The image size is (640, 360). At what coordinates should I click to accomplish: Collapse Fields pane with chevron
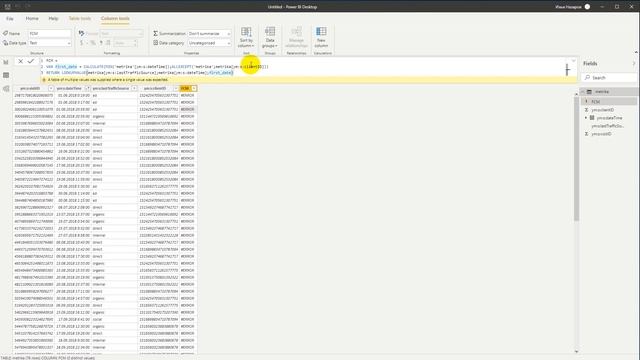pyautogui.click(x=634, y=64)
